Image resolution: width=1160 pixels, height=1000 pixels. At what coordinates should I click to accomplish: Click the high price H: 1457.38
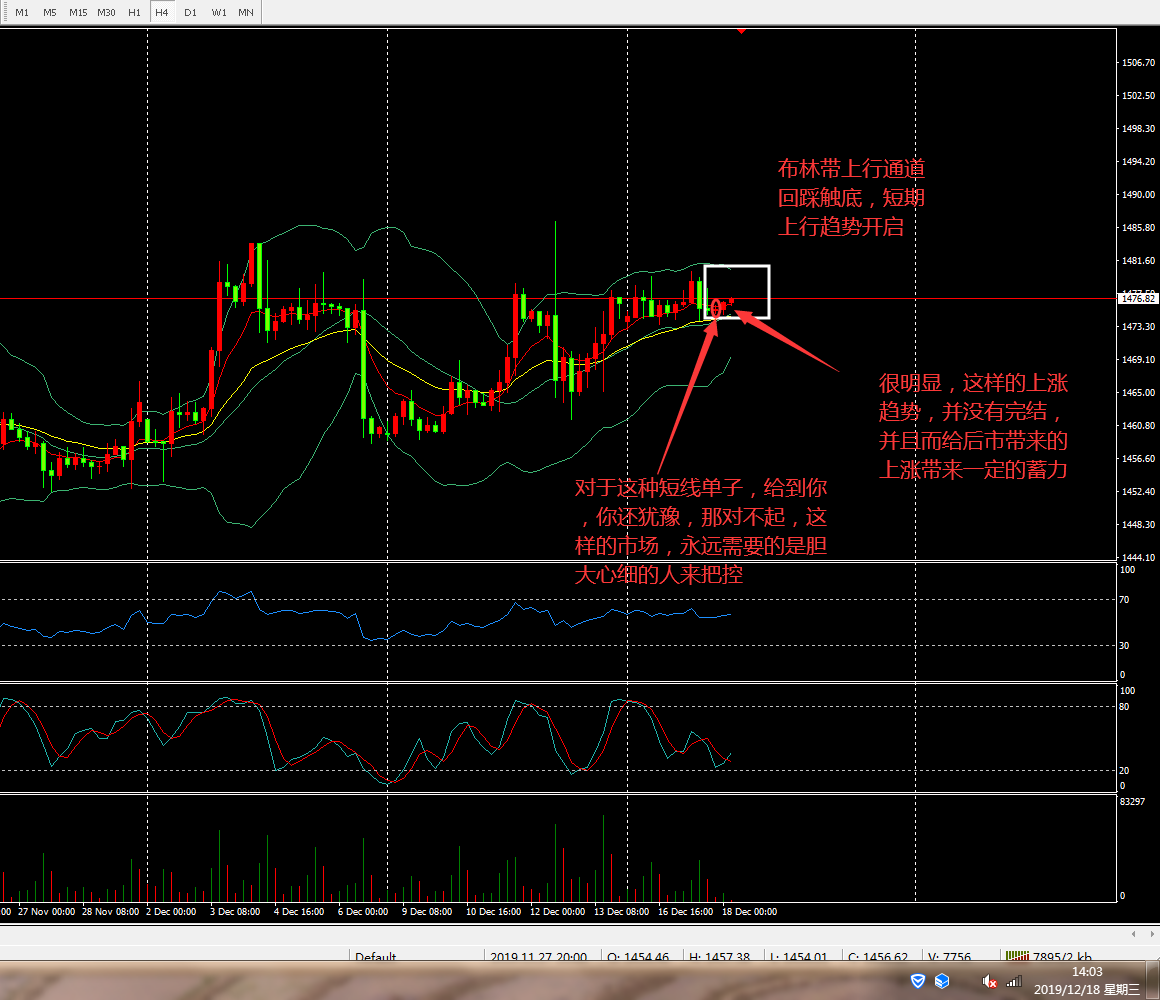click(719, 956)
